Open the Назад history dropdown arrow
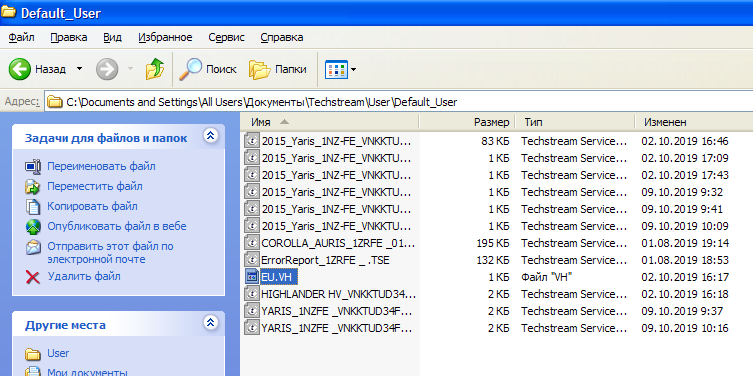The width and height of the screenshot is (753, 376). point(79,69)
